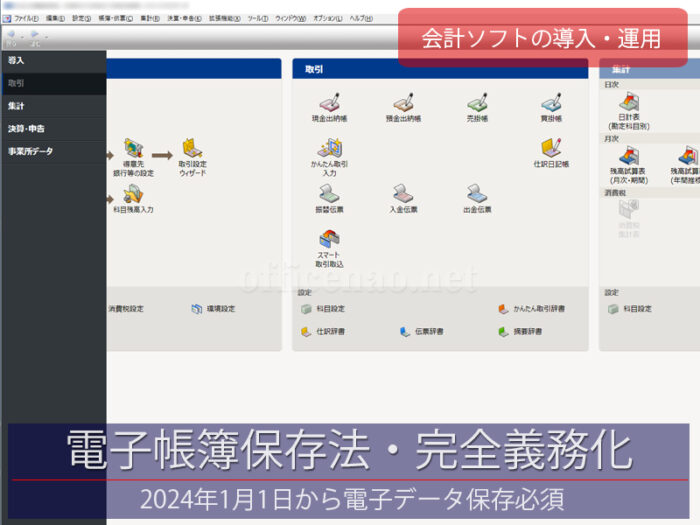The height and width of the screenshot is (525, 700).
Task: Open 残高試算表 (月次・期間) trial balance icon
Action: coord(629,165)
